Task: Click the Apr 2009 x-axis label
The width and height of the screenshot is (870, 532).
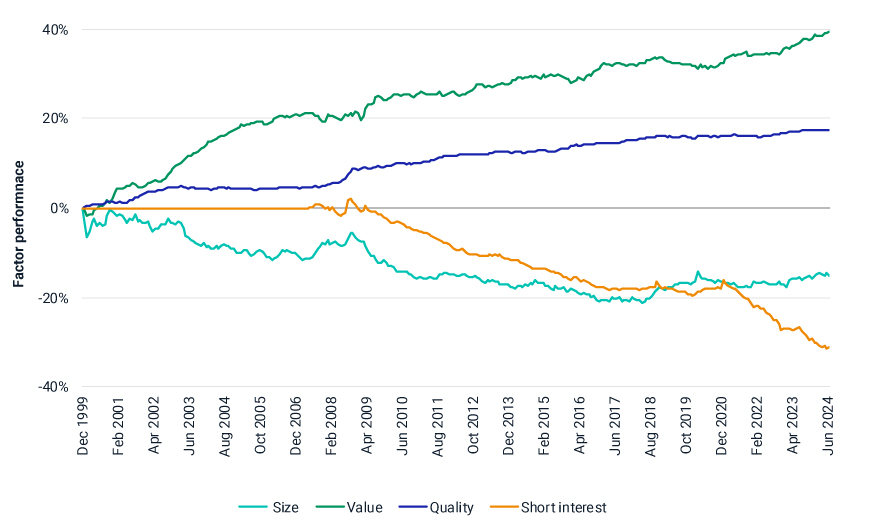Action: (367, 425)
